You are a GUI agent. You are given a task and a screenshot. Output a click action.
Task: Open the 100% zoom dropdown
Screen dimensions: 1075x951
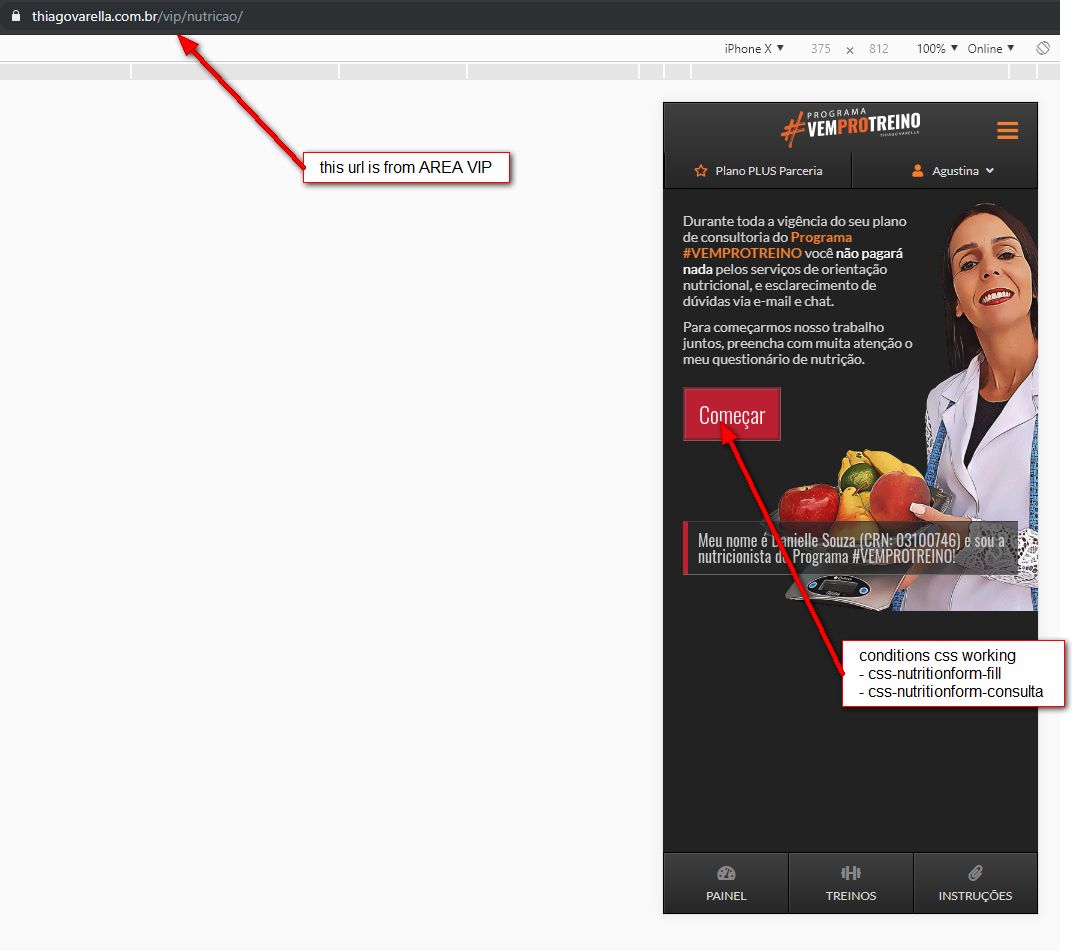tap(937, 49)
